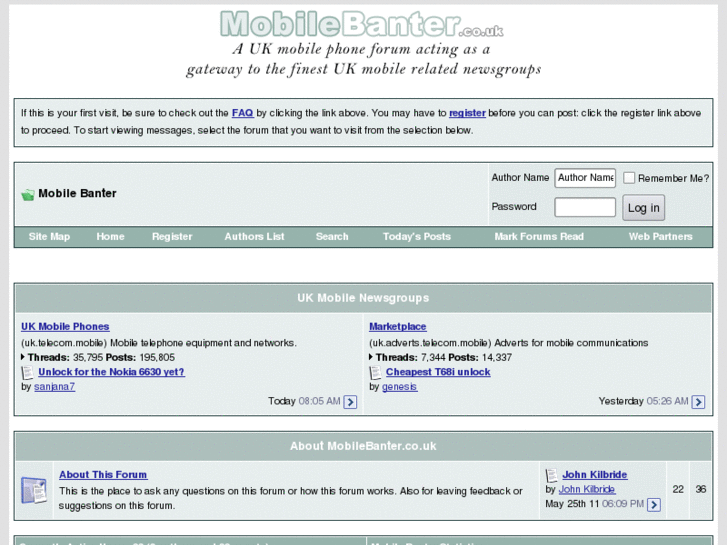
Task: Open the About This Forum link
Action: pos(103,474)
